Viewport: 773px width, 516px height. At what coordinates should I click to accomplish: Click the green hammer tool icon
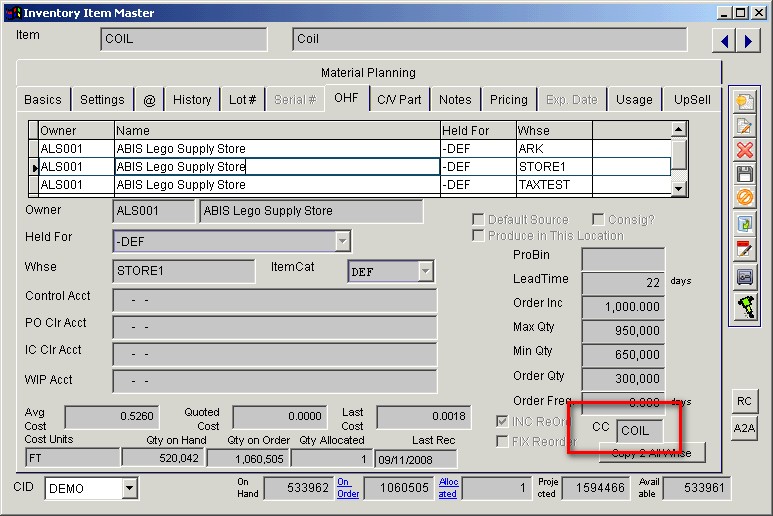[x=744, y=307]
